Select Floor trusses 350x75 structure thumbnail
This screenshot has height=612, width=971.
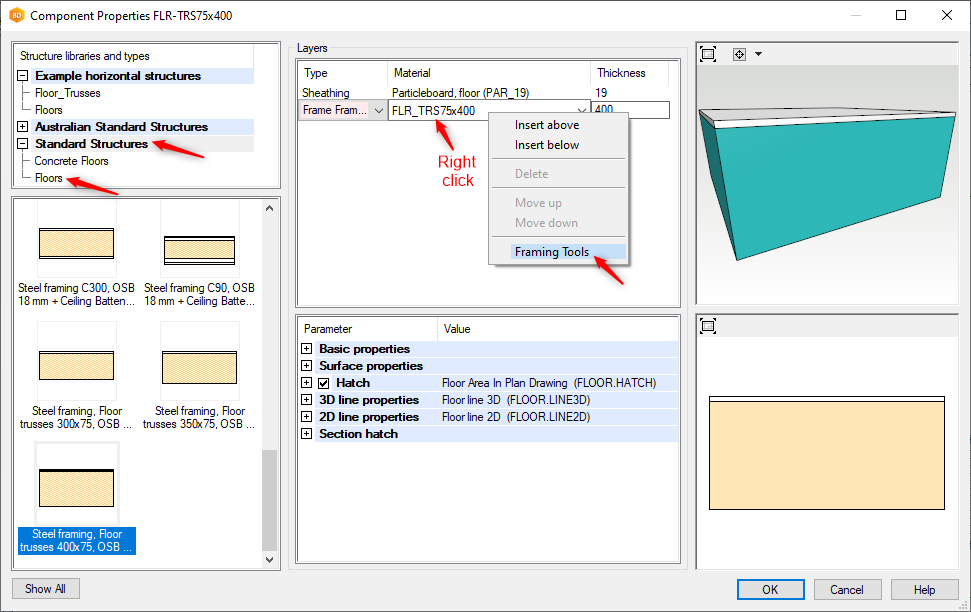pos(200,361)
